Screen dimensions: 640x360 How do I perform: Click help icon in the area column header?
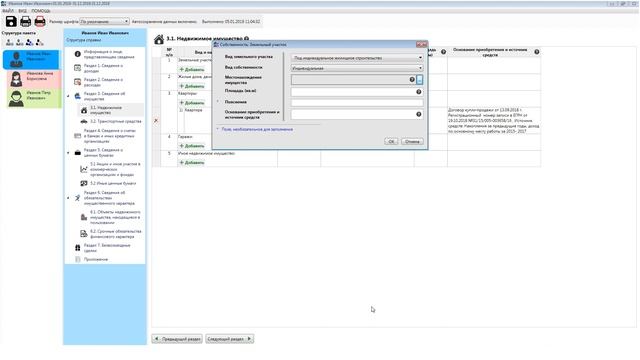pos(443,52)
